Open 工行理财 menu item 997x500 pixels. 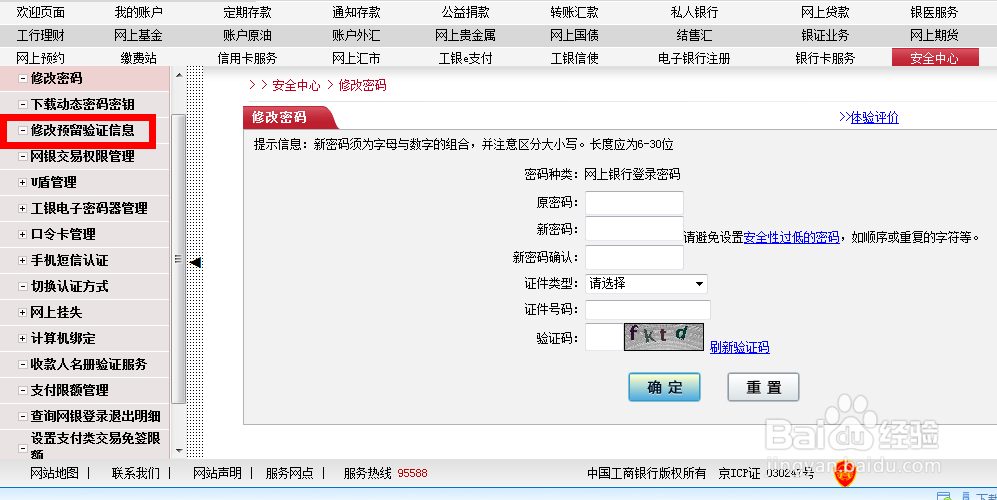[x=40, y=36]
